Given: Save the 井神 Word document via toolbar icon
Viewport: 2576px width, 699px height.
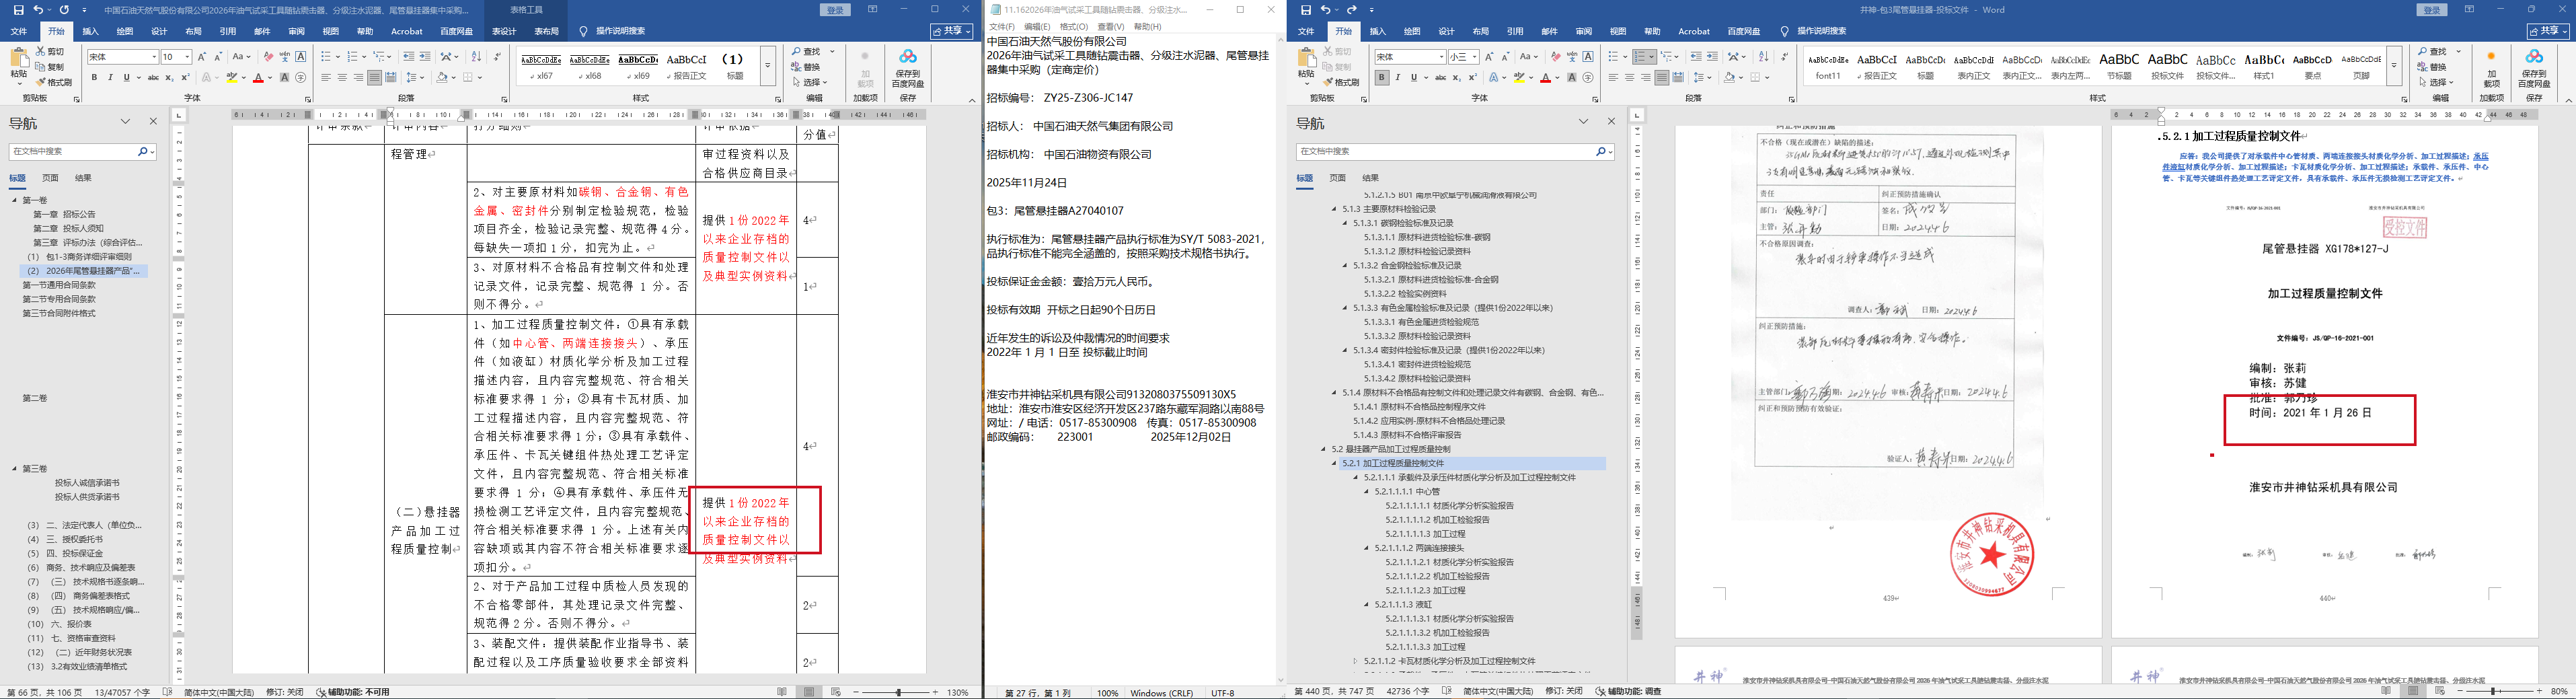Looking at the screenshot, I should pyautogui.click(x=1306, y=10).
